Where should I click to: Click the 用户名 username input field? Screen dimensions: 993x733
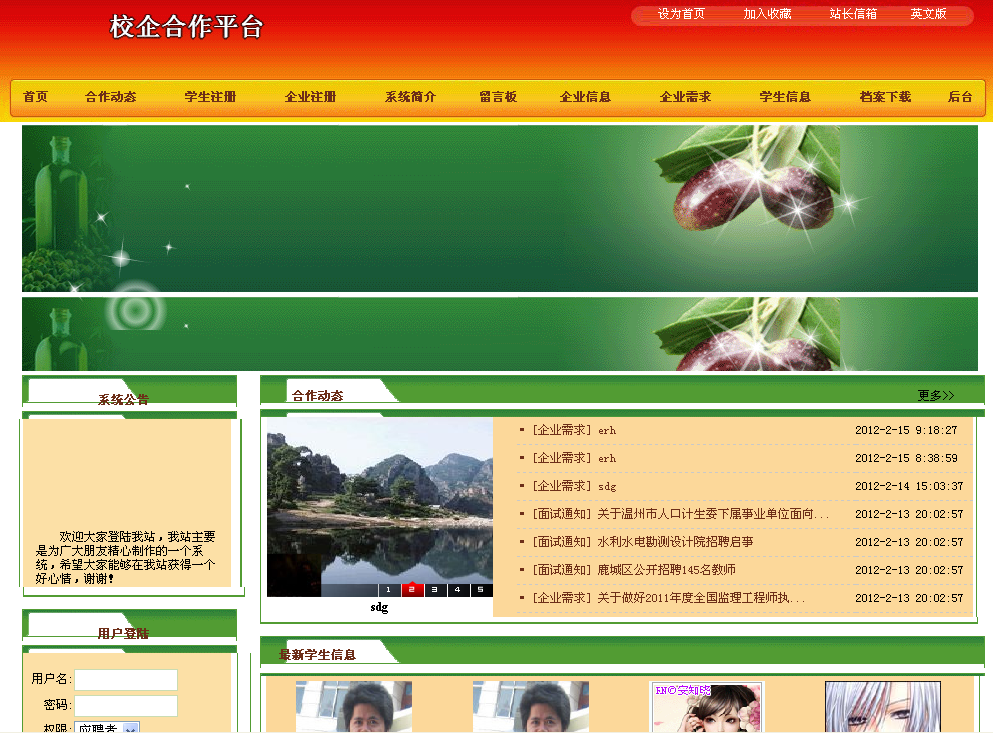point(126,680)
